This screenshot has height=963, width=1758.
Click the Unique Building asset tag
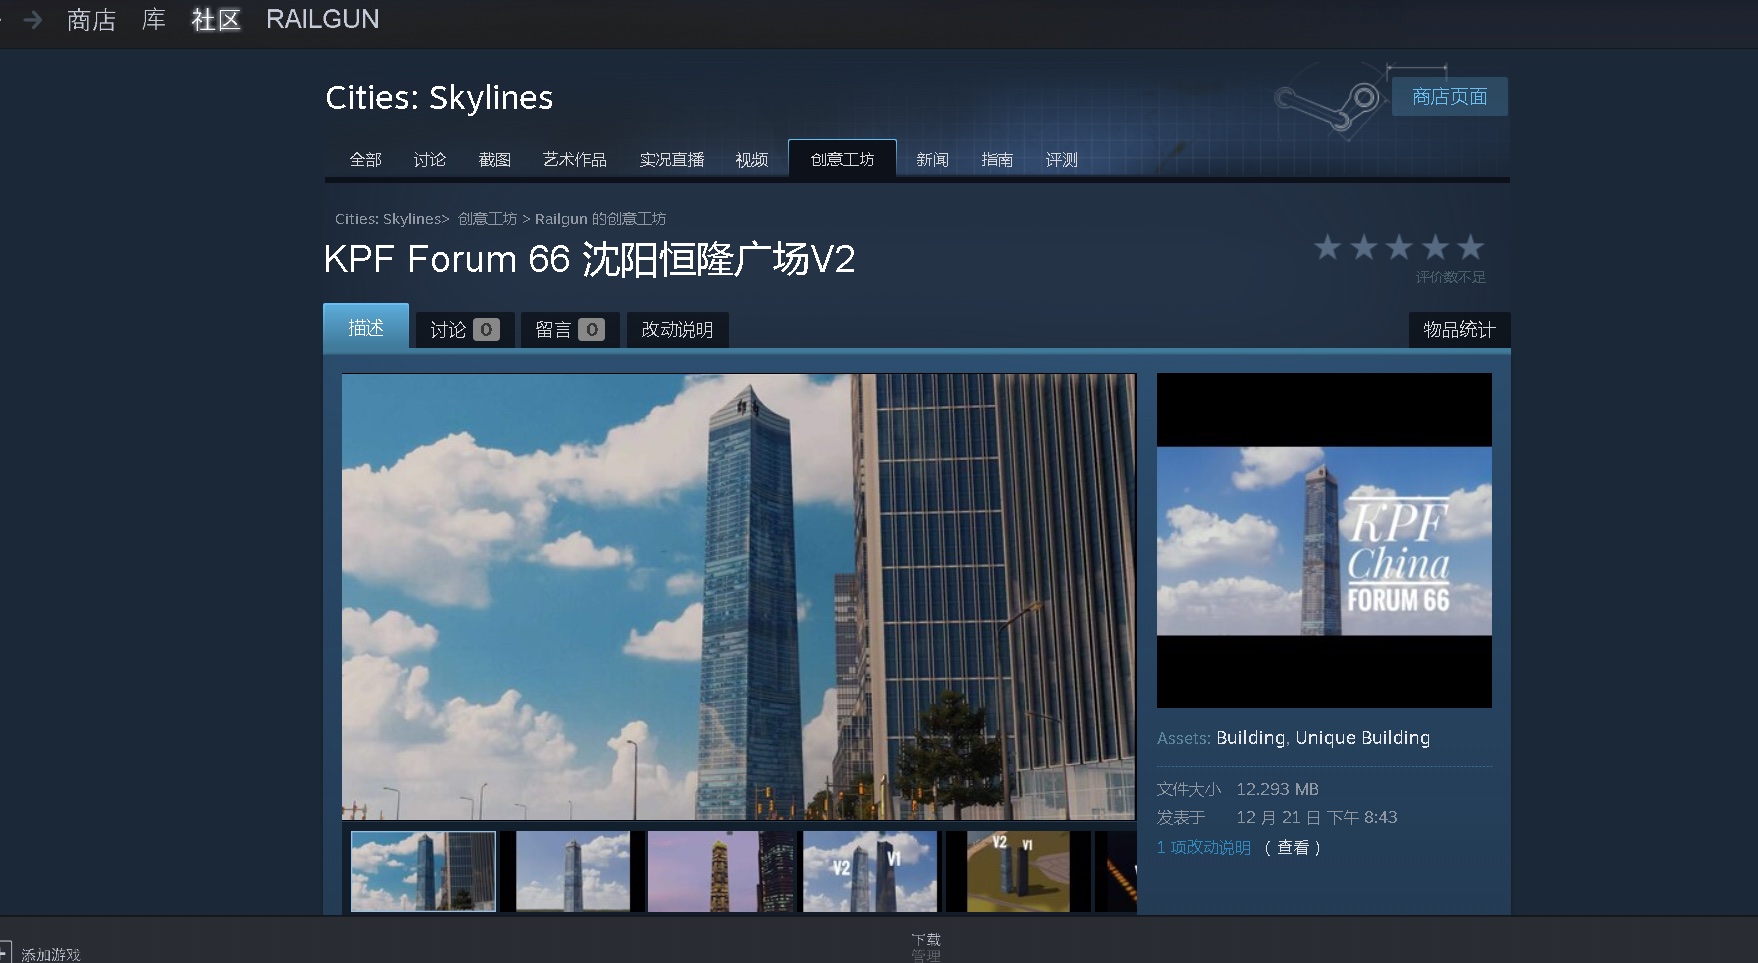(x=1362, y=738)
